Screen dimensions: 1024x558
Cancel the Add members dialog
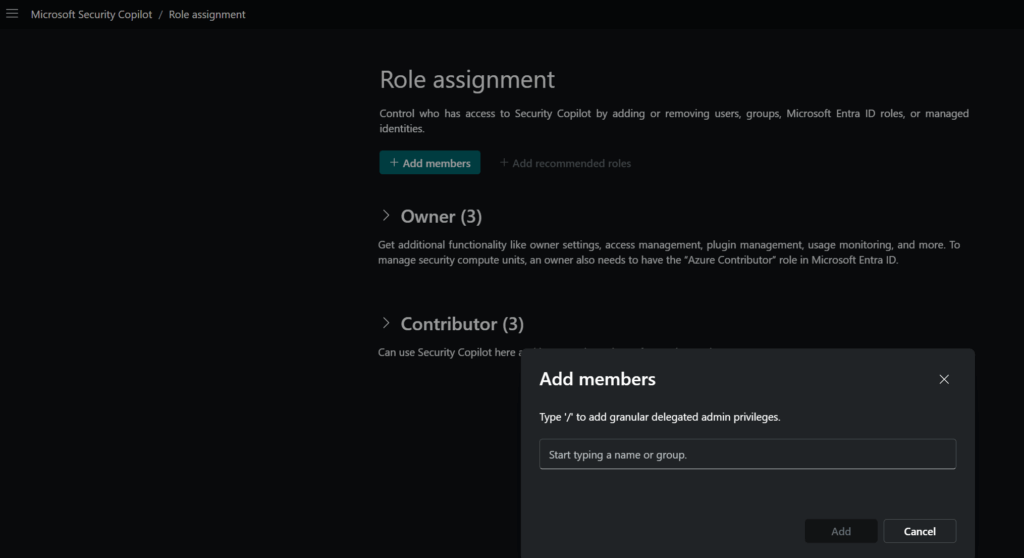point(920,531)
